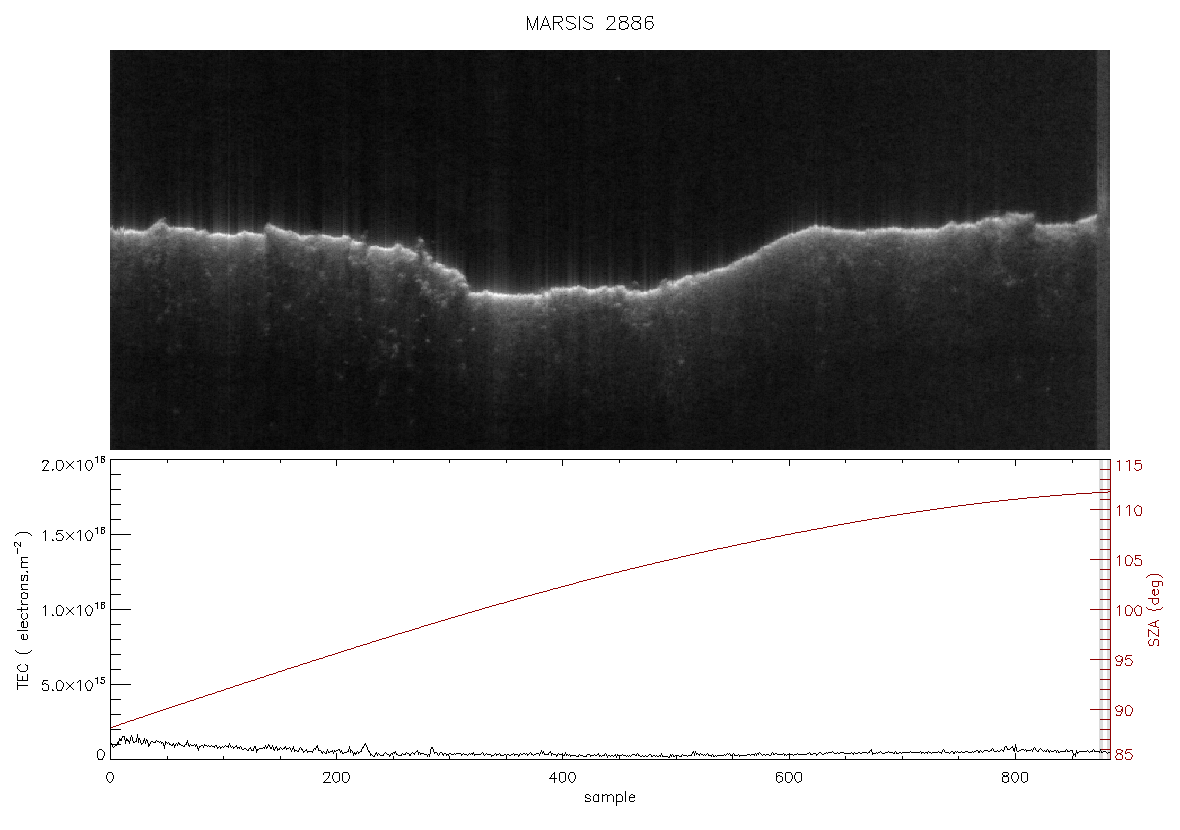Click the 2.0×10¹⁶ TEC axis value
Viewport: 1180px width, 830px height.
point(73,464)
